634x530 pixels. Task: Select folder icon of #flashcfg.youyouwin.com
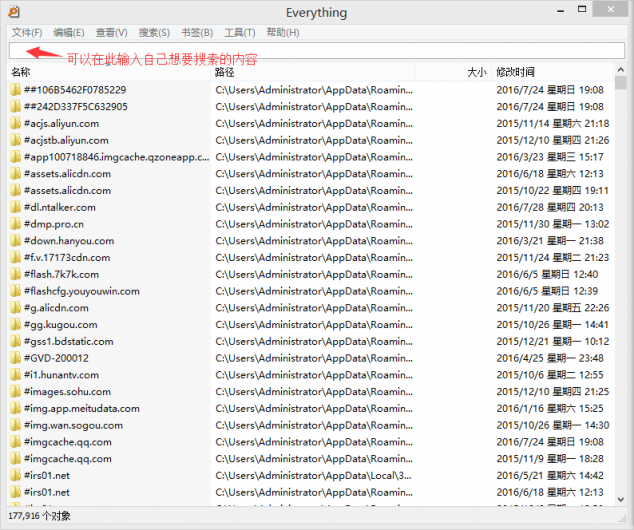[15, 291]
